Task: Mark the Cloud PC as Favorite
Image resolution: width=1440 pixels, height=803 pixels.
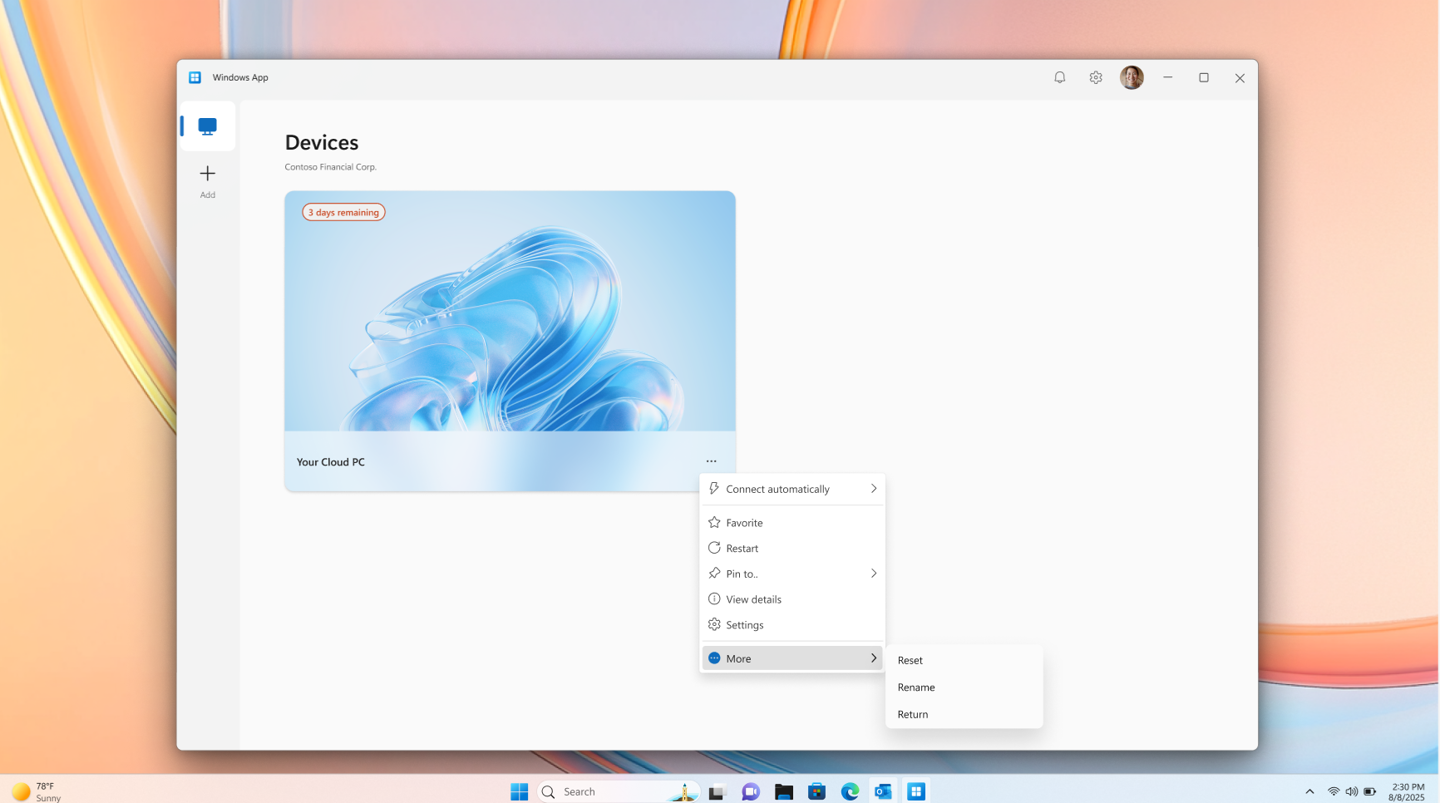Action: (744, 523)
